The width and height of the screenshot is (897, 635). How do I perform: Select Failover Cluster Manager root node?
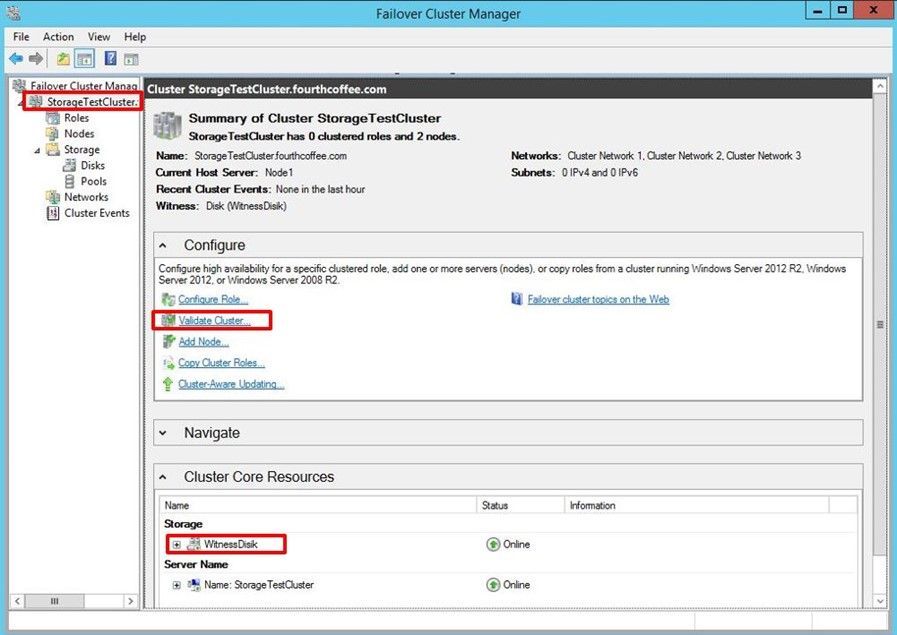[84, 86]
